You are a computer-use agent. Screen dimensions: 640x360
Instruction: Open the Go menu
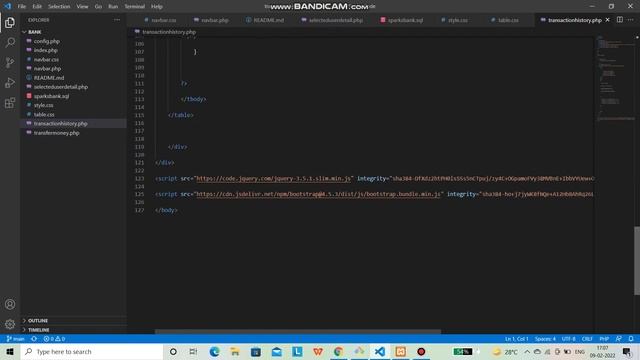(98, 7)
